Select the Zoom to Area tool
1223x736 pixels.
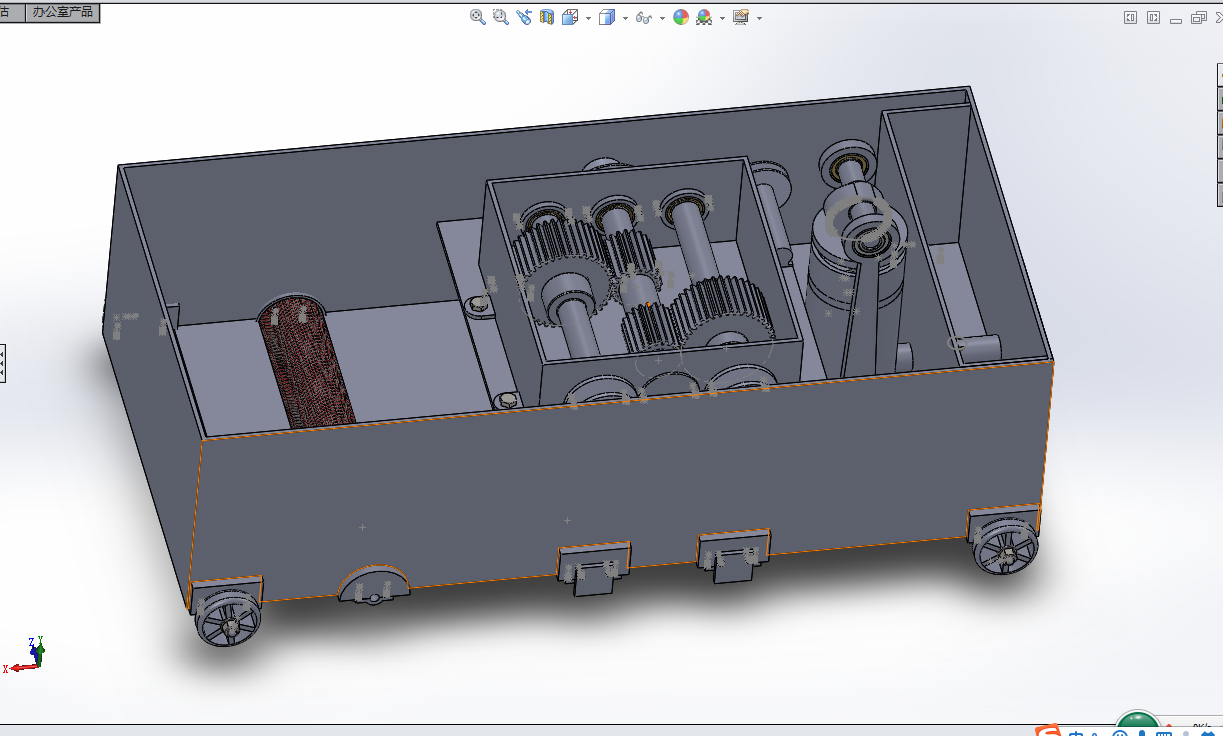click(x=500, y=17)
